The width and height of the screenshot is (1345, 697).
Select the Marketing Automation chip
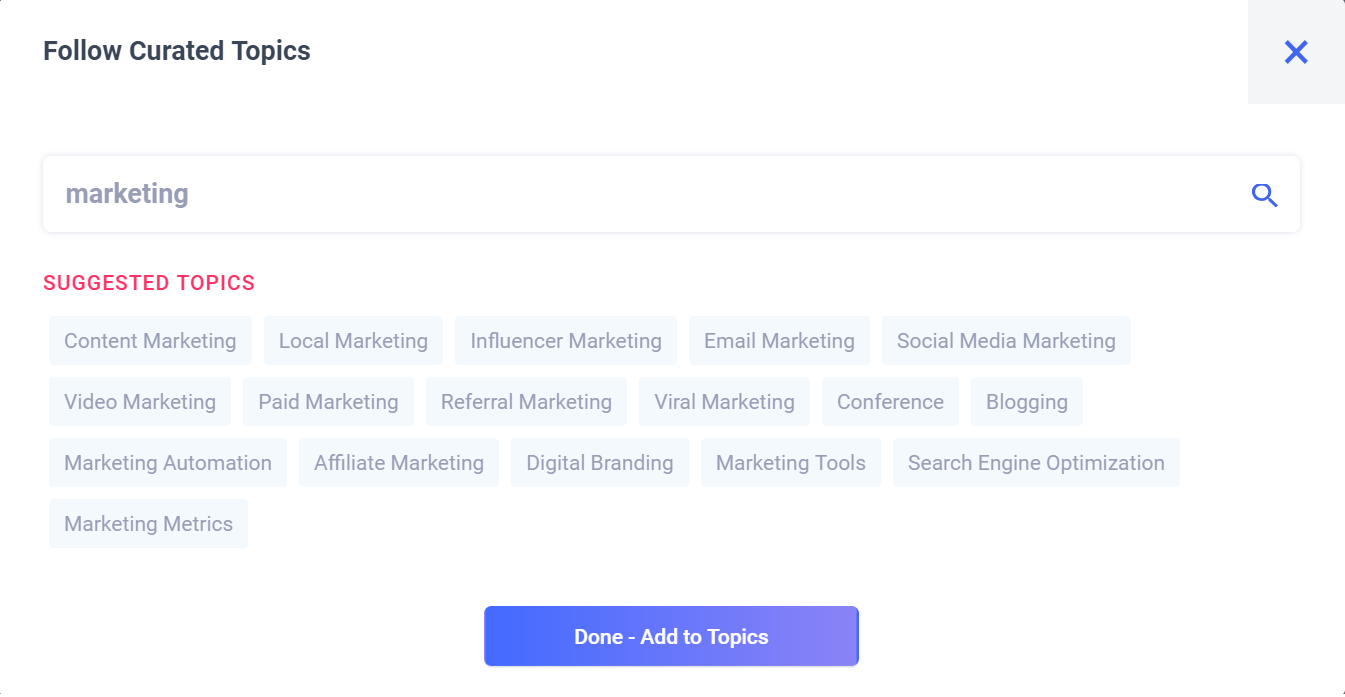point(168,463)
